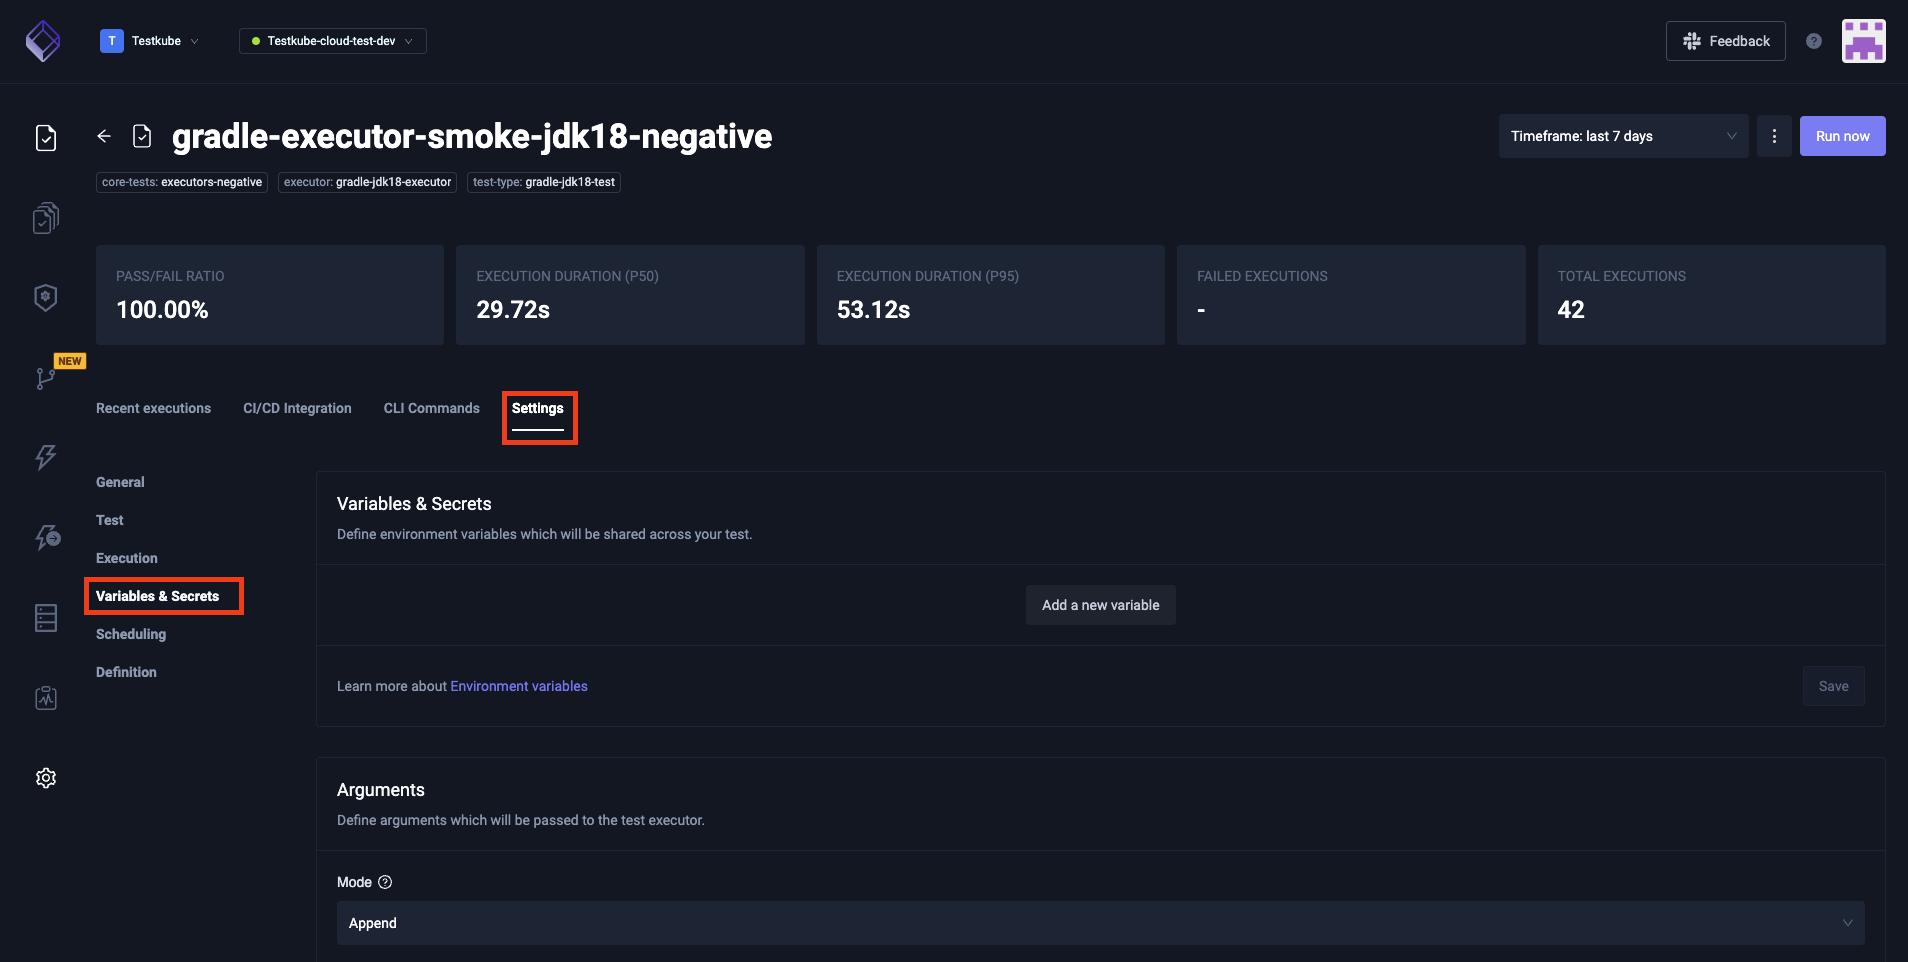Expand the Mode Append dropdown
The width and height of the screenshot is (1908, 962).
(x=1100, y=923)
